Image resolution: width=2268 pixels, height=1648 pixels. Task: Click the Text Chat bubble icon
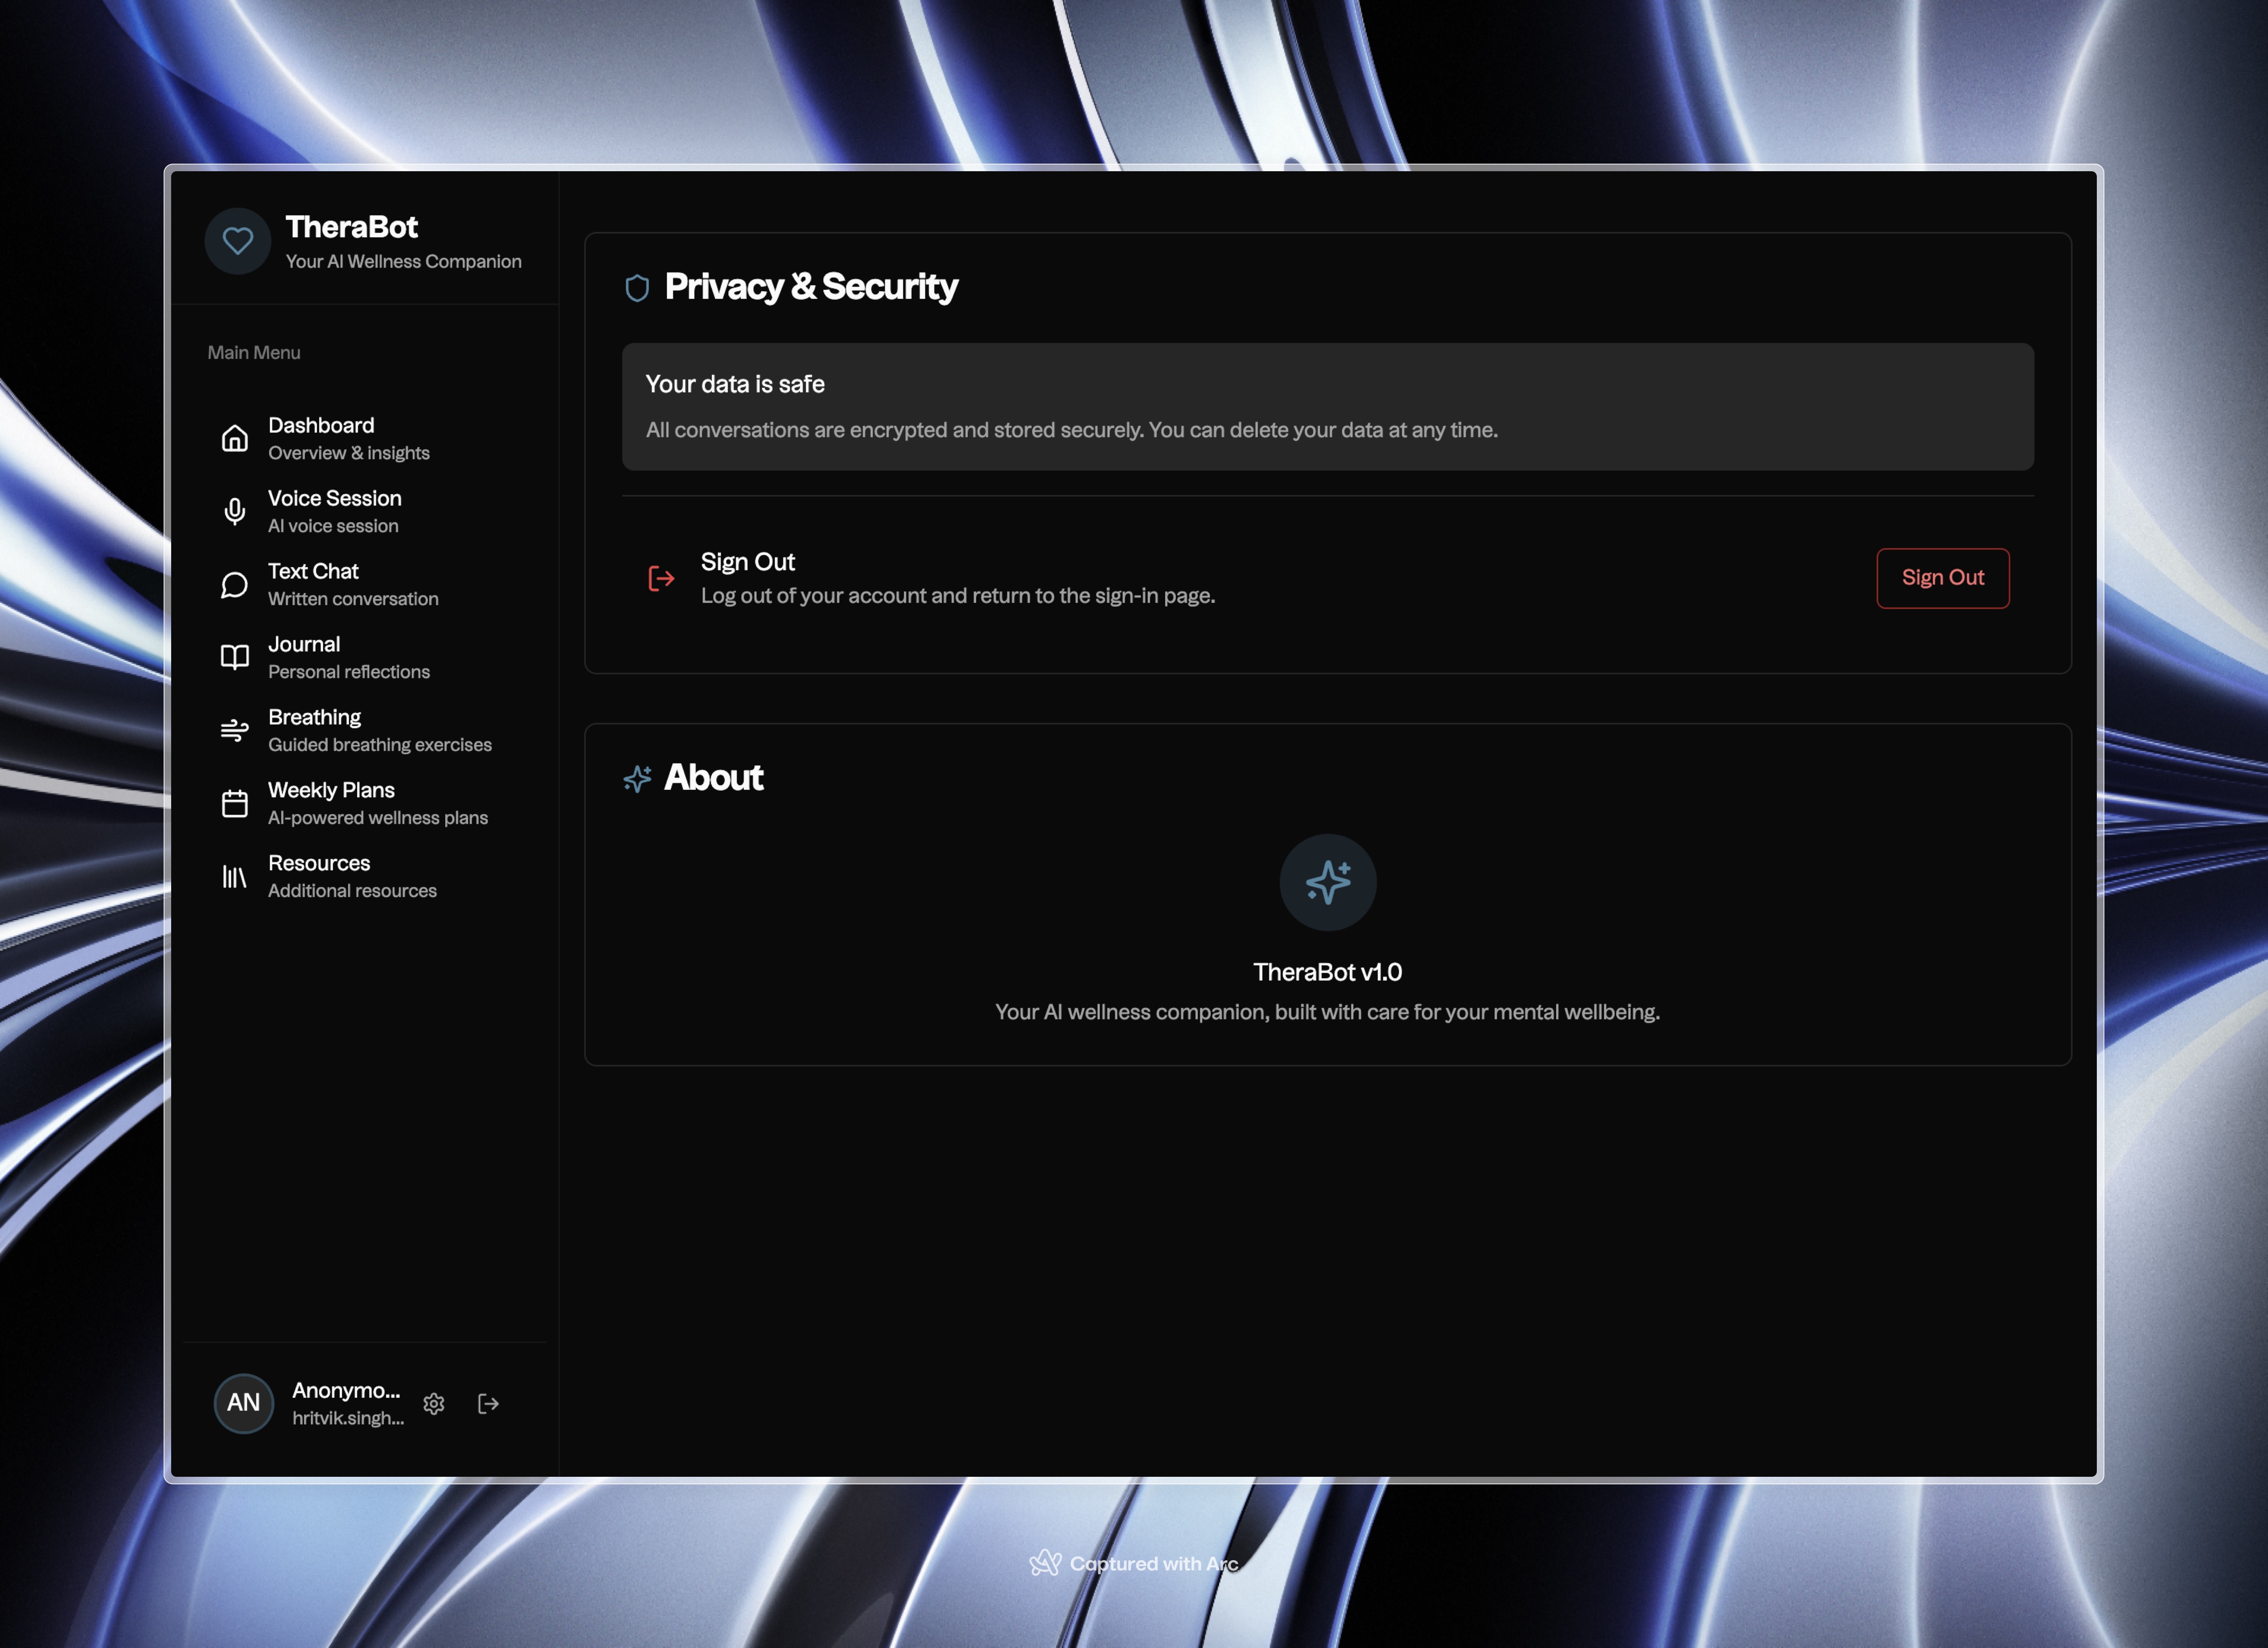(234, 584)
